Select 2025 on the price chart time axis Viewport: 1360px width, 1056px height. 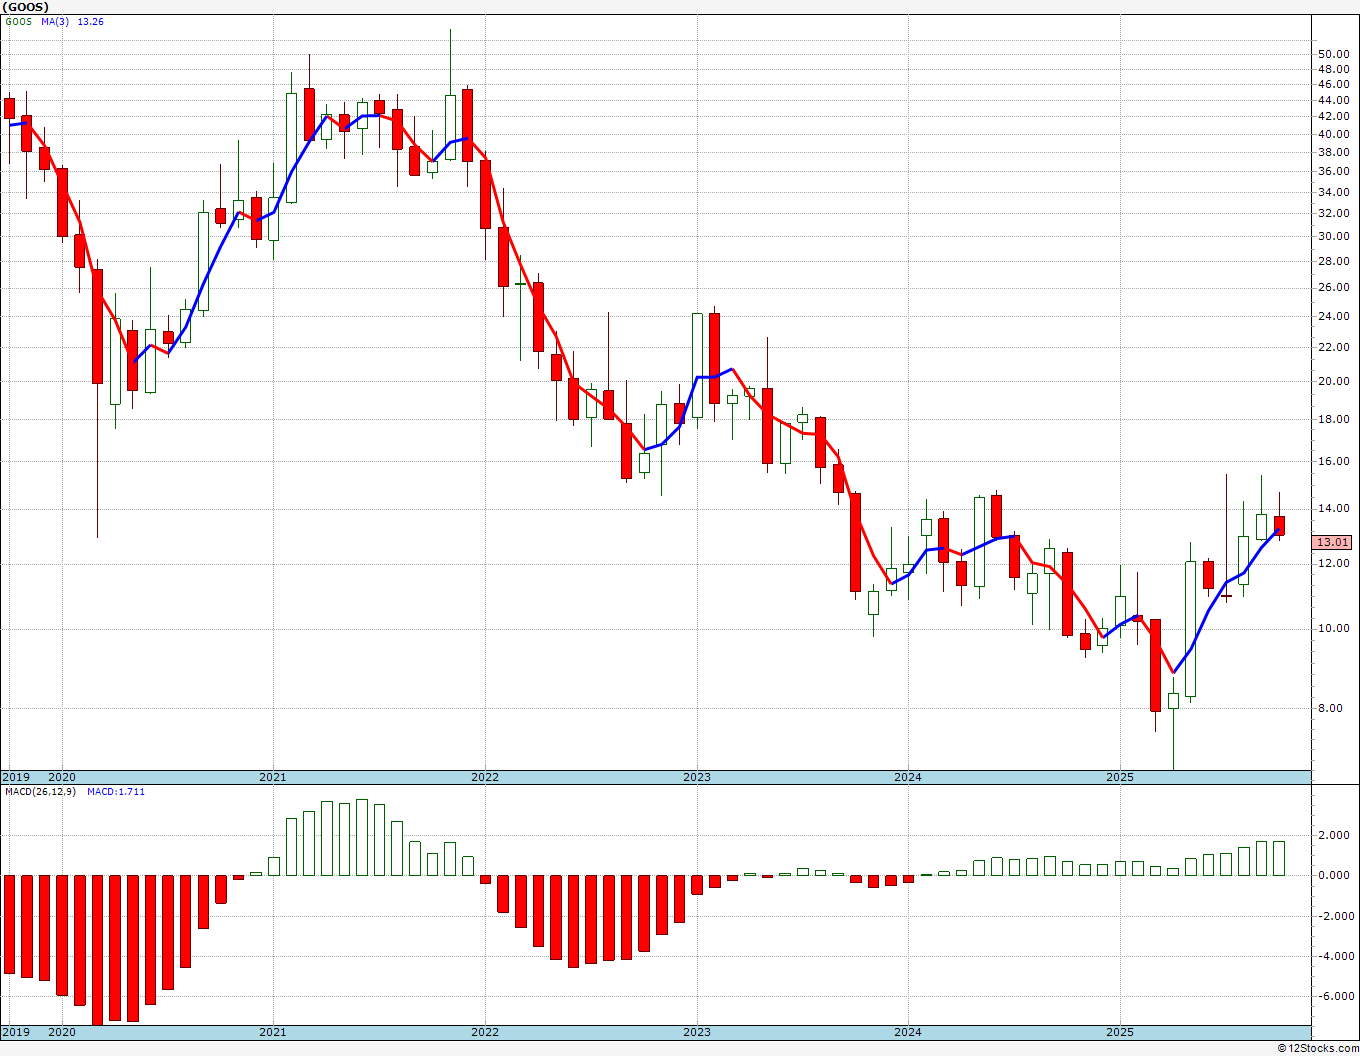click(1120, 777)
